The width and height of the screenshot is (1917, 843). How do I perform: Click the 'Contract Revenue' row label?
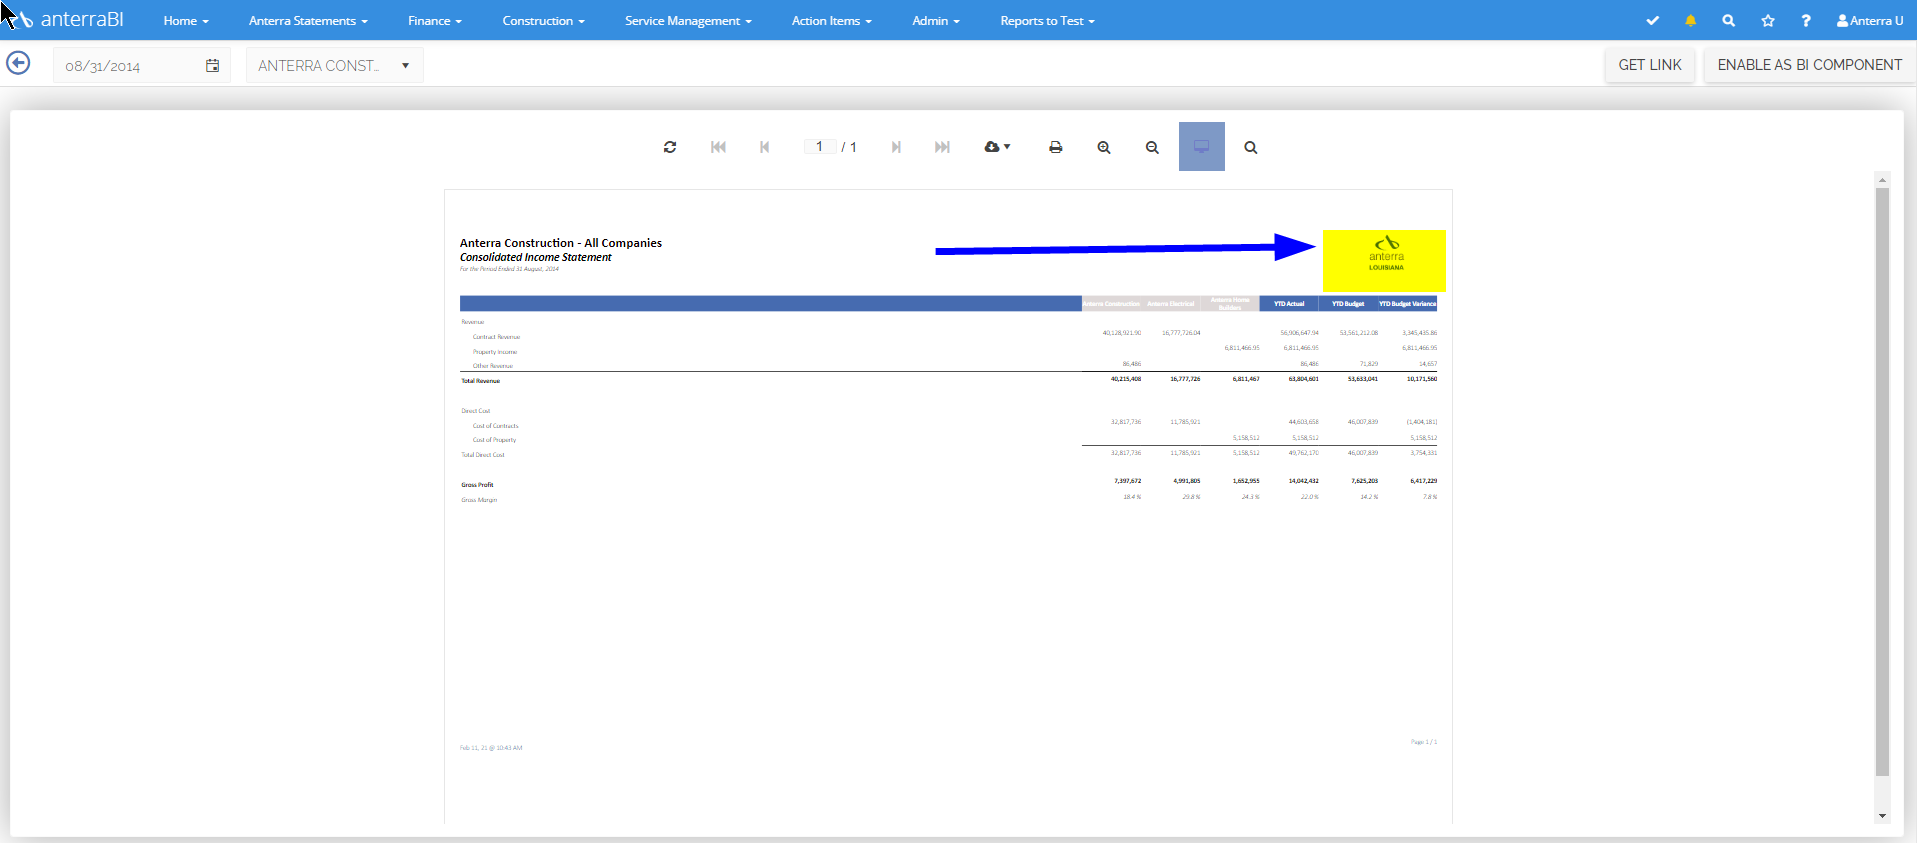496,337
